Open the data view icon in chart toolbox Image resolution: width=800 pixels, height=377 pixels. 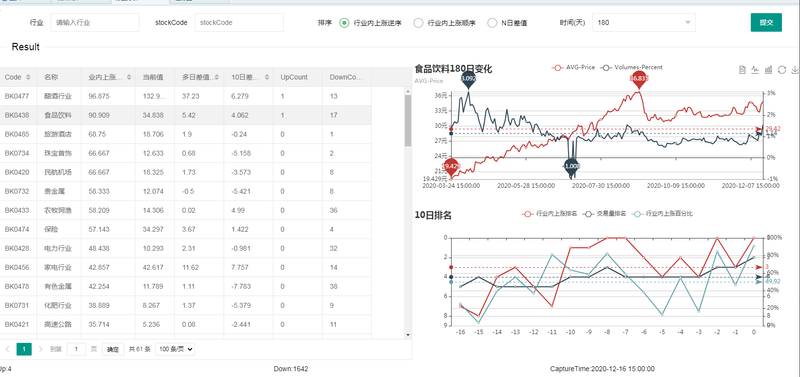(x=742, y=70)
